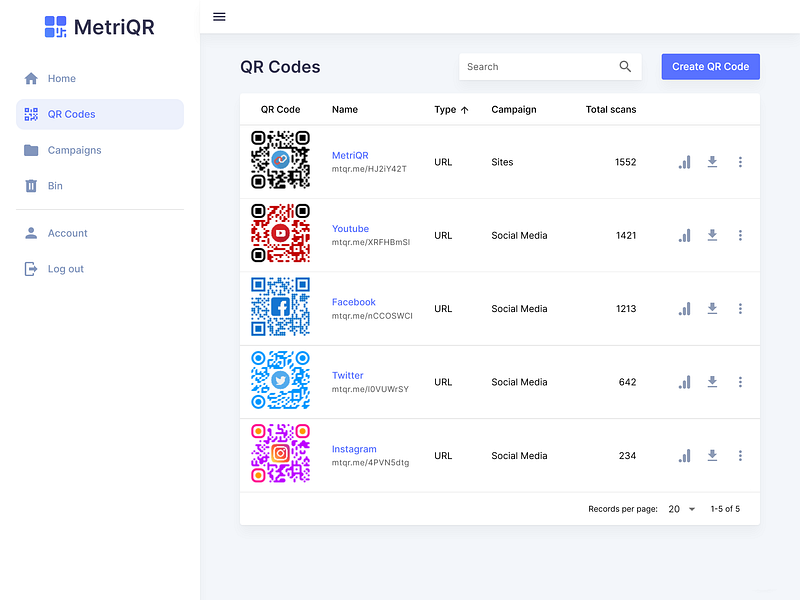Screen dimensions: 800x600
Task: Click the Twitter QR code thumbnail
Action: 280,380
